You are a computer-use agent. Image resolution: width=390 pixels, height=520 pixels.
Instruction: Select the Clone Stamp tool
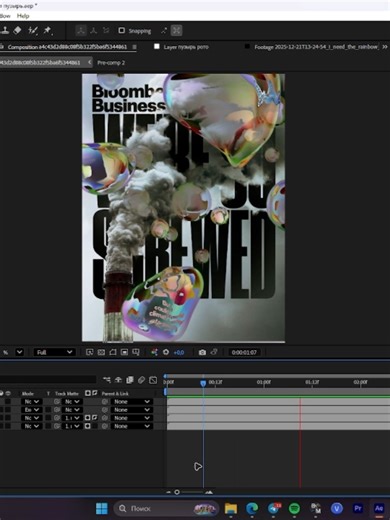(x=5, y=31)
